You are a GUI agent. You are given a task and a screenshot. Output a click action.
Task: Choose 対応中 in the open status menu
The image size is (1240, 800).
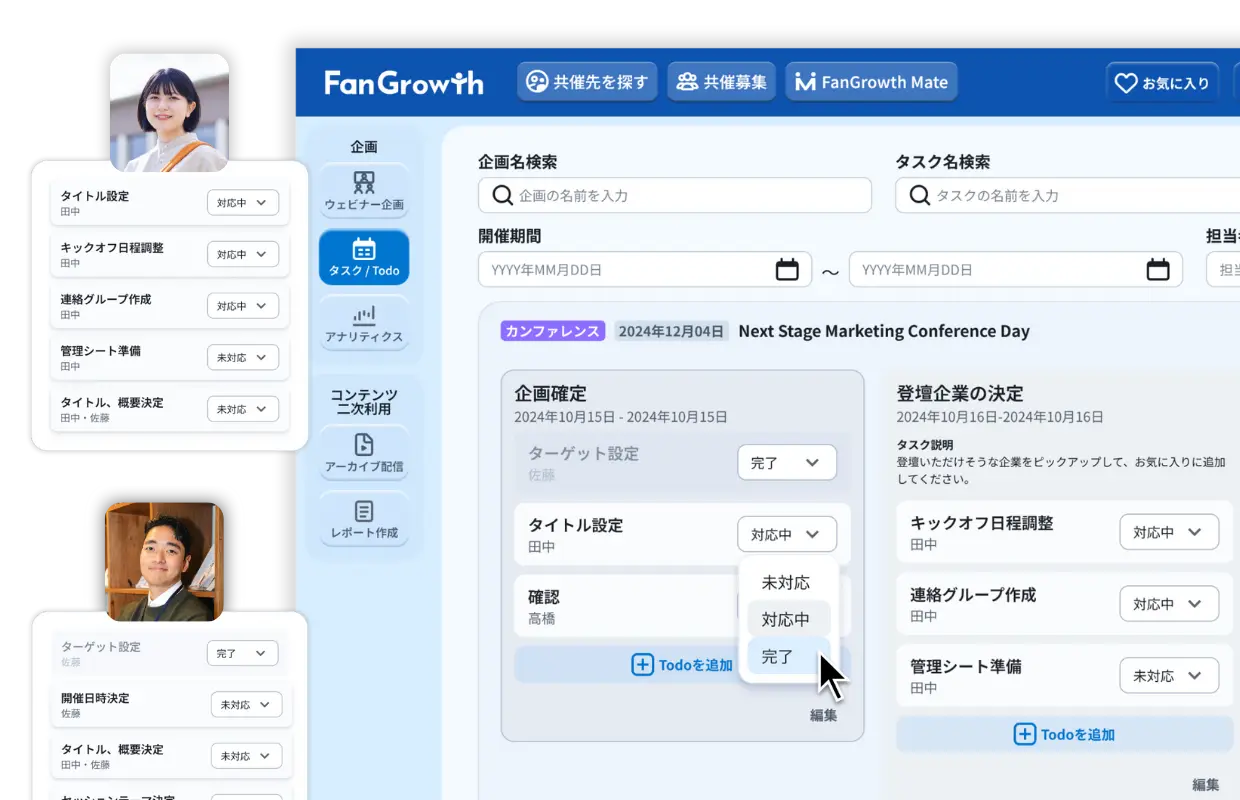(x=786, y=619)
